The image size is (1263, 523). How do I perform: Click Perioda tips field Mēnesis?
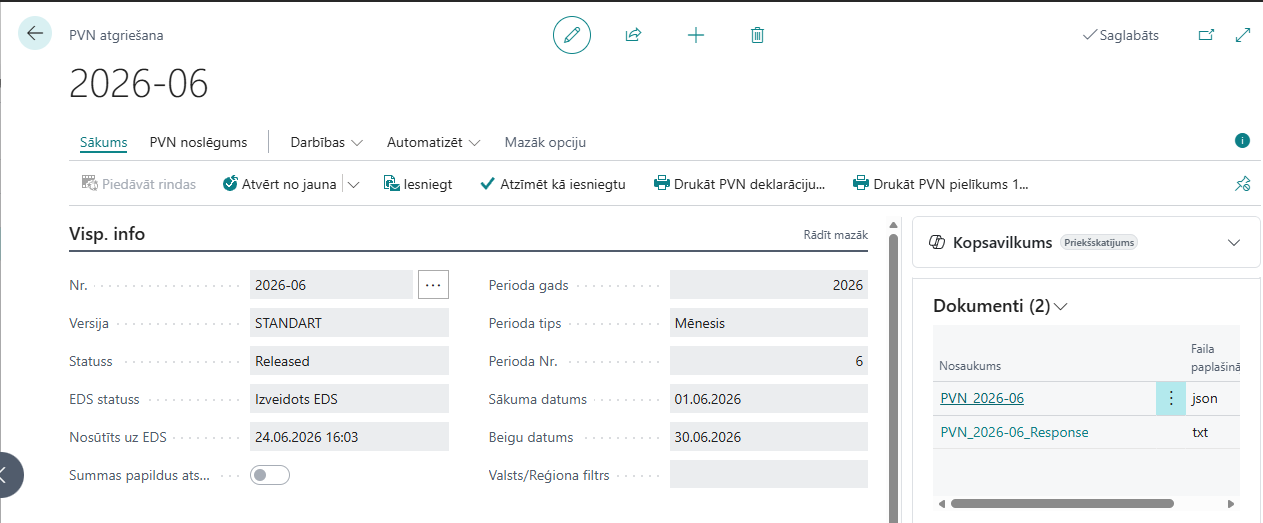click(769, 323)
